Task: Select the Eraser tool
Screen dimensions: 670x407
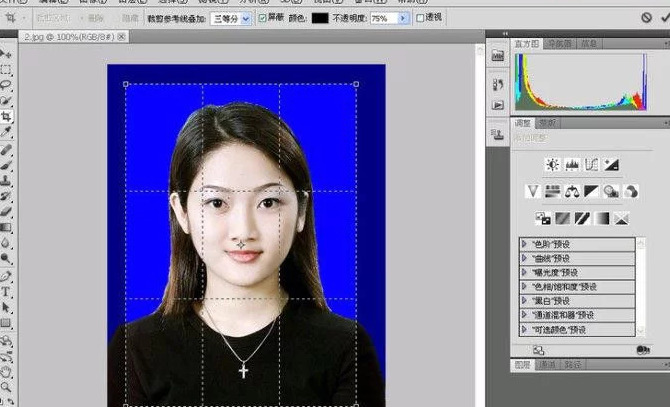Action: pyautogui.click(x=6, y=211)
